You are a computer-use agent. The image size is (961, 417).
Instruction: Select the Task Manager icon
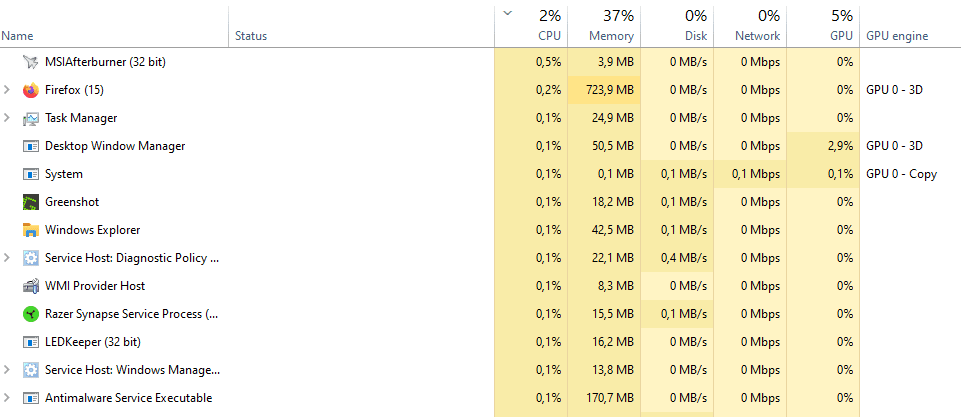[x=30, y=118]
